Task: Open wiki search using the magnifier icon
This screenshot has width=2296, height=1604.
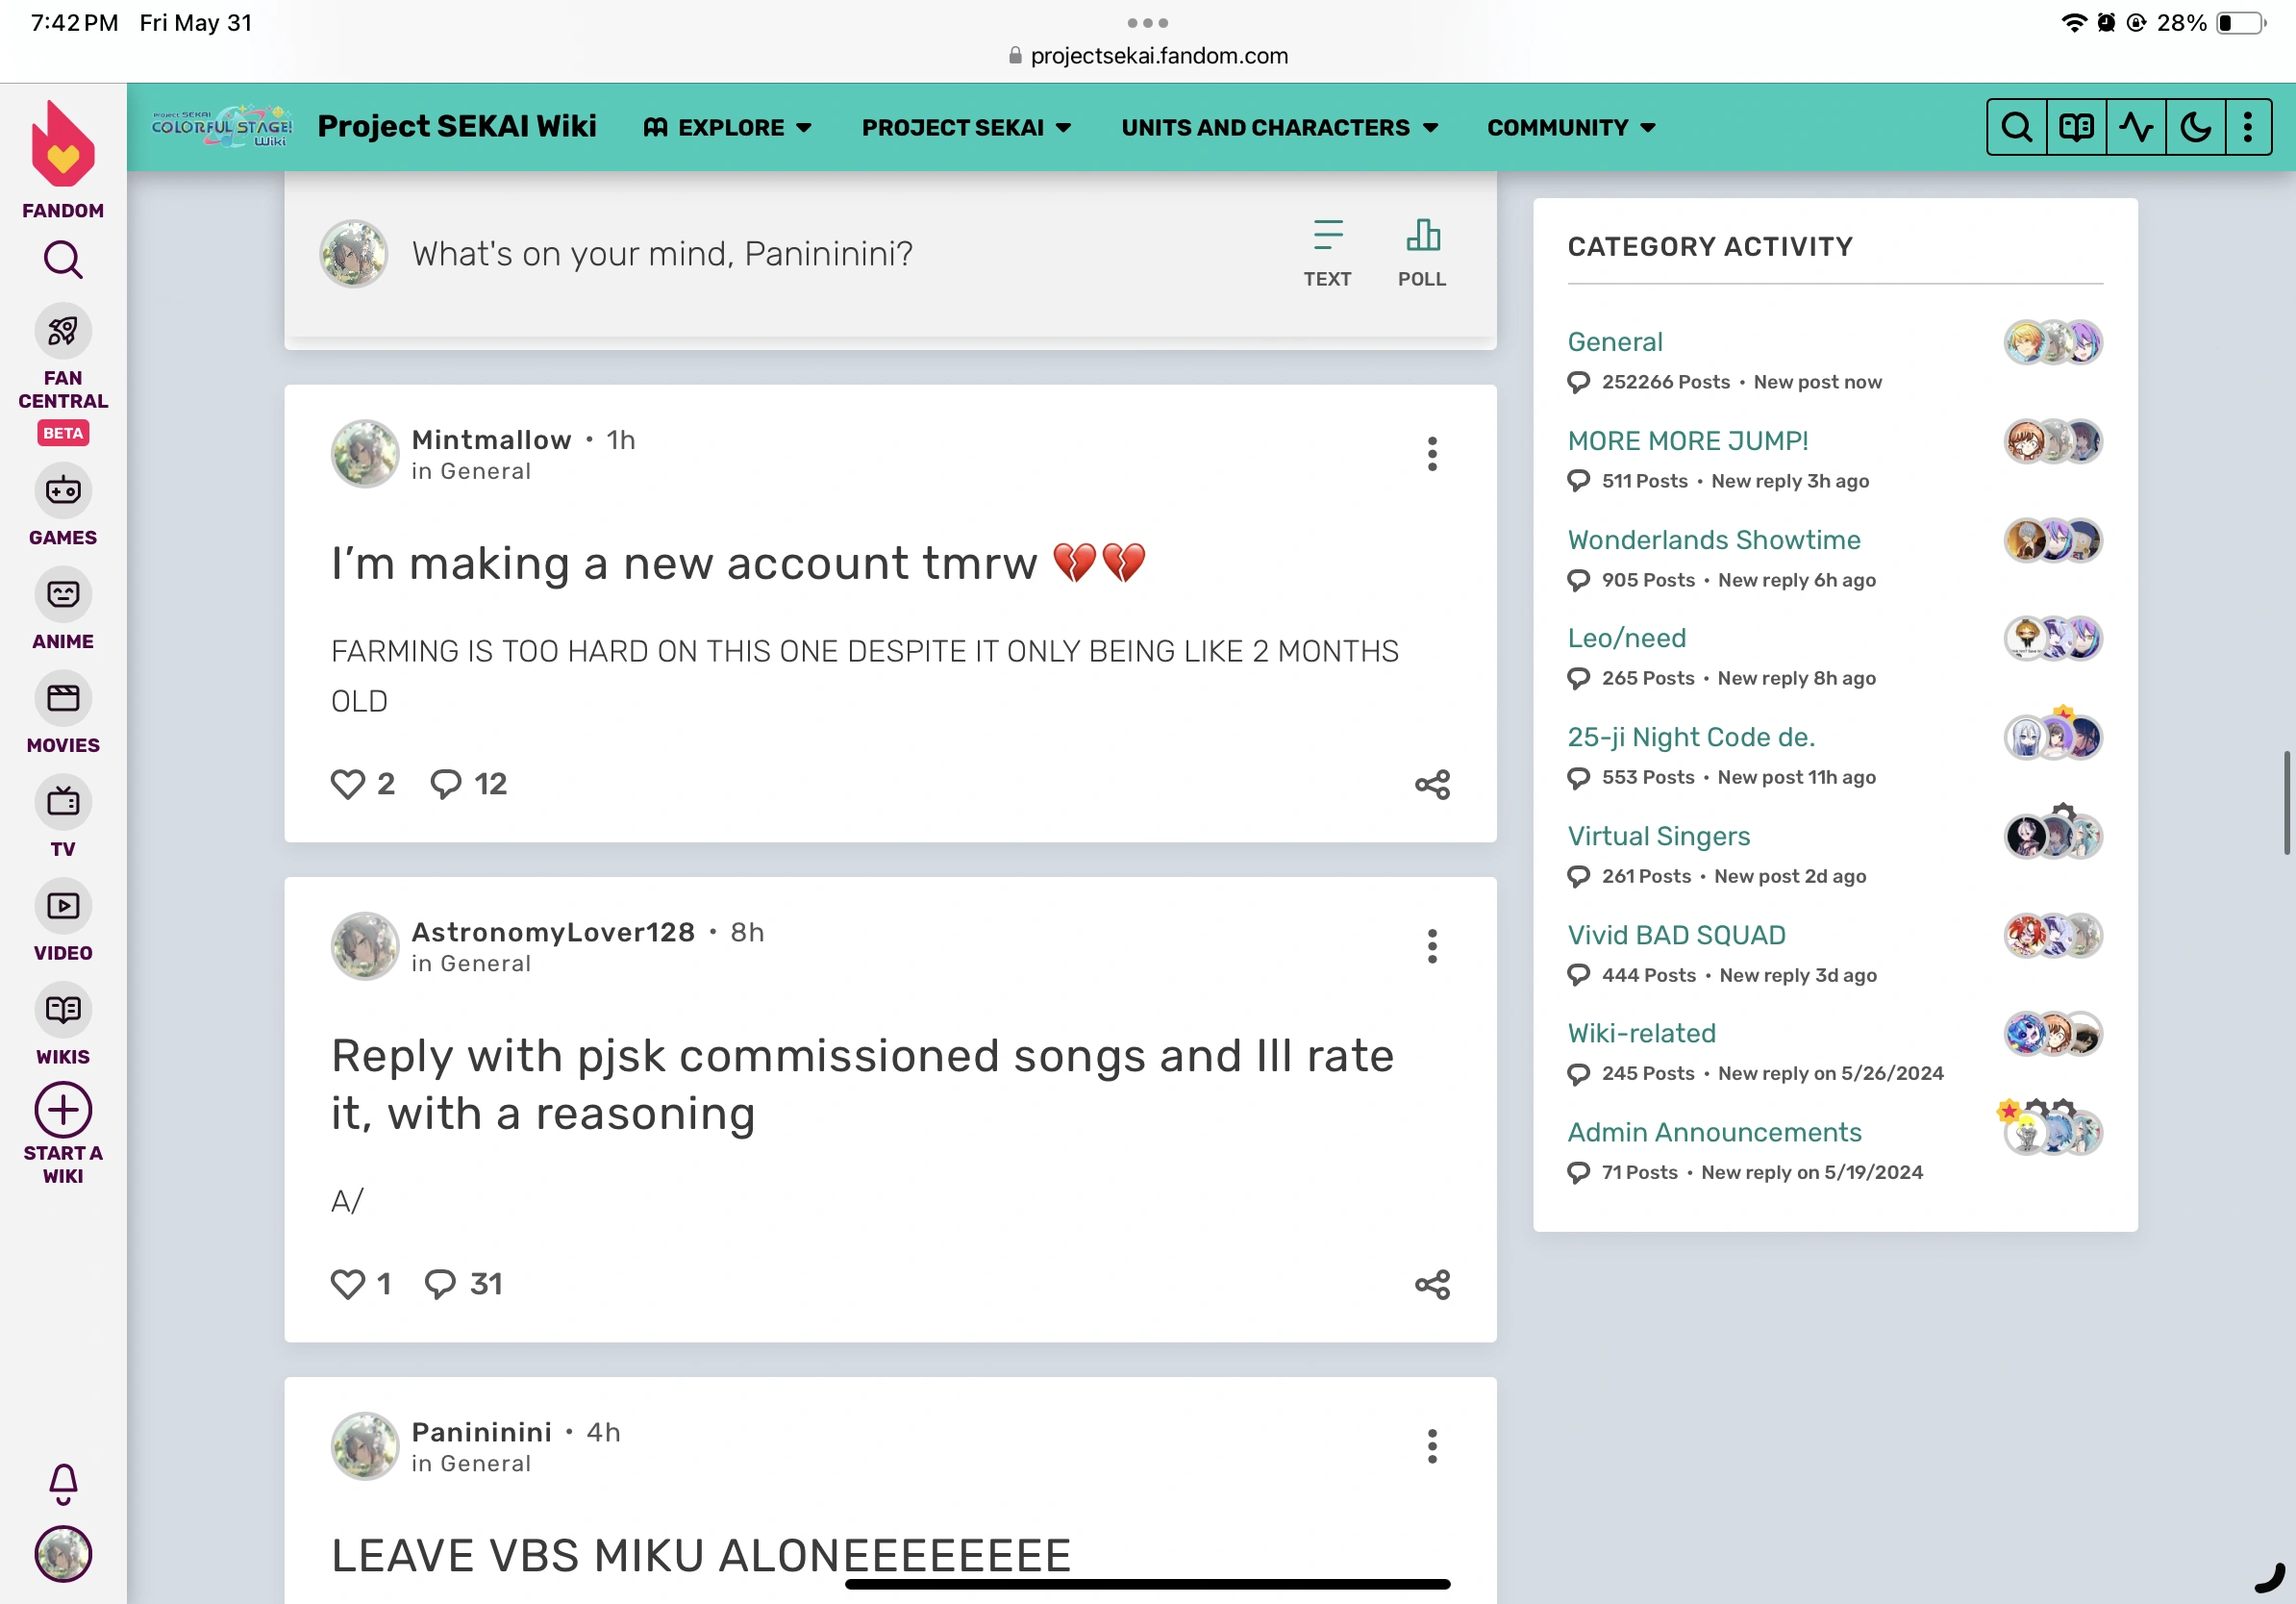Action: 2016,127
